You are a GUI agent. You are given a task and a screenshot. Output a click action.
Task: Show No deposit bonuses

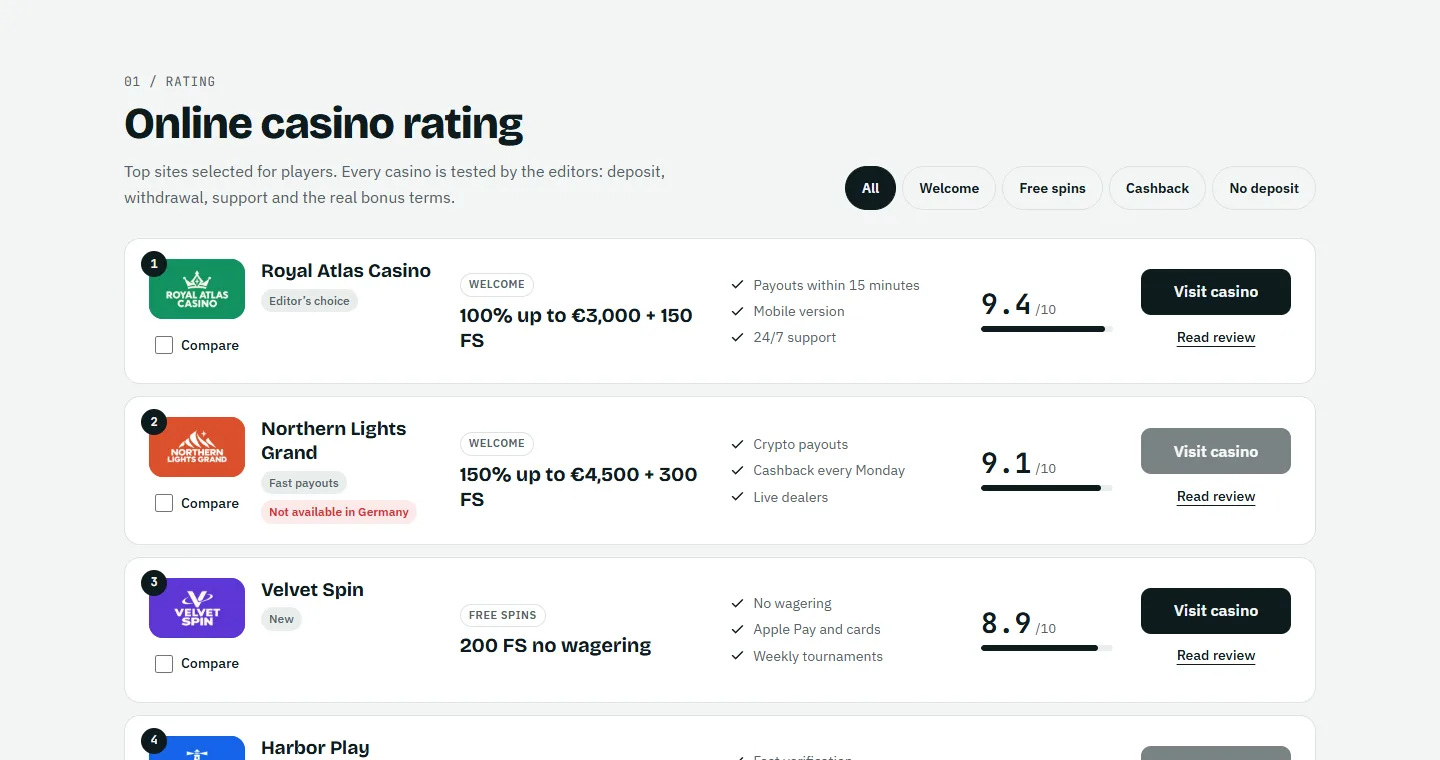coord(1264,188)
